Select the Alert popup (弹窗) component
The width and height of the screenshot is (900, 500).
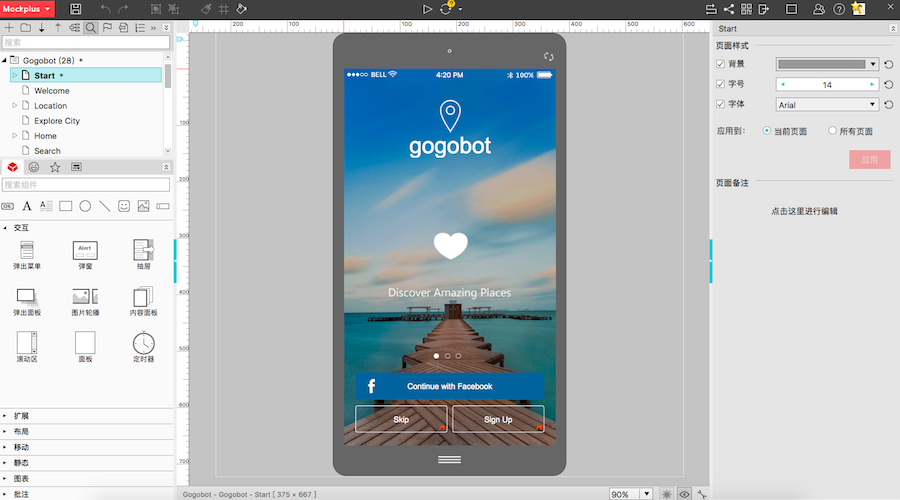coord(85,255)
